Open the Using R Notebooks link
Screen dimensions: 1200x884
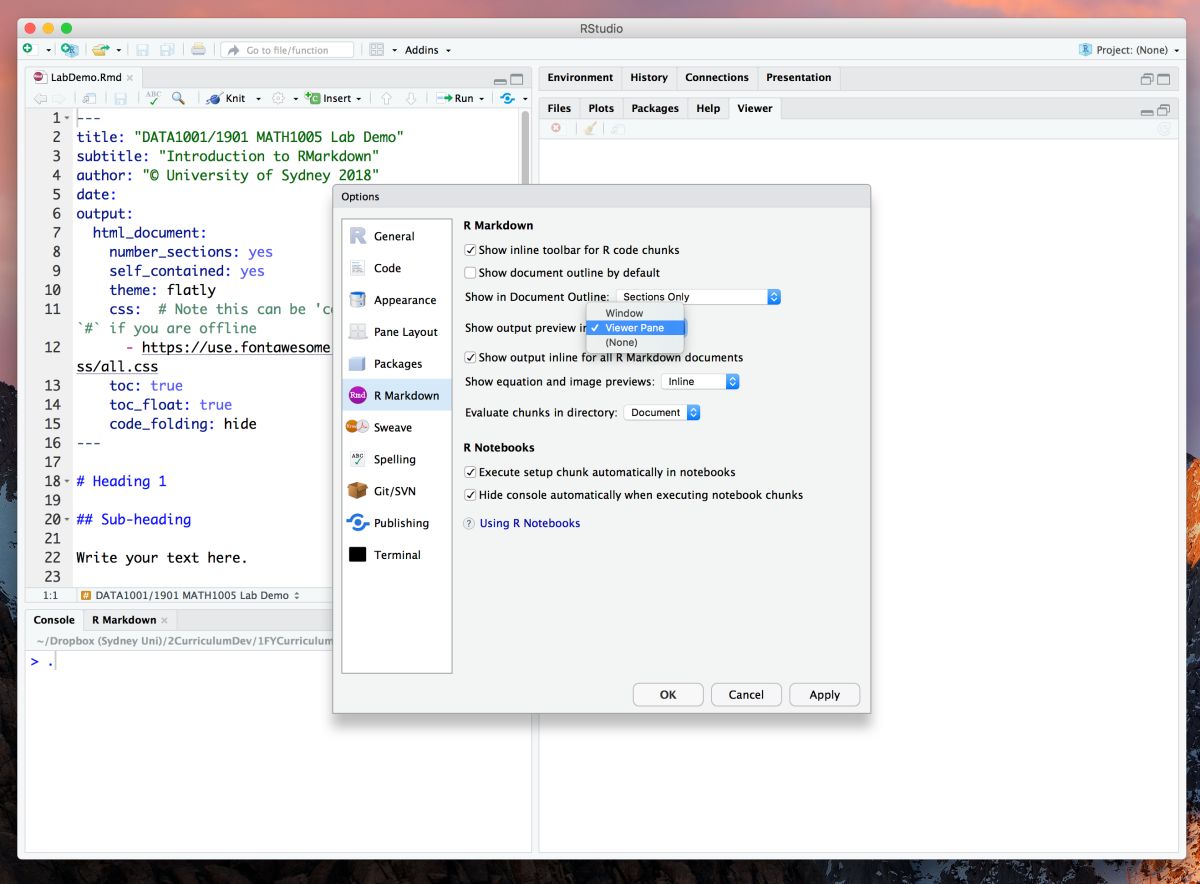[530, 523]
